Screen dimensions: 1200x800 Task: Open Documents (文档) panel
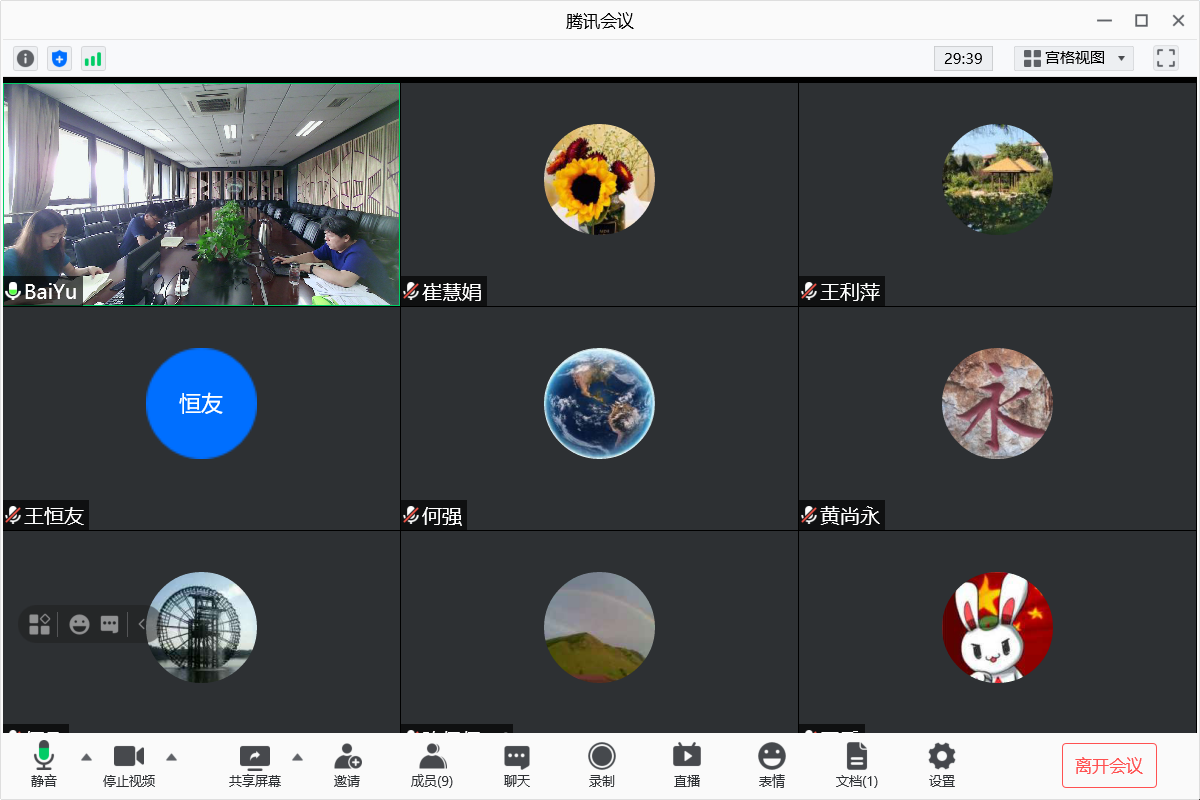[857, 765]
